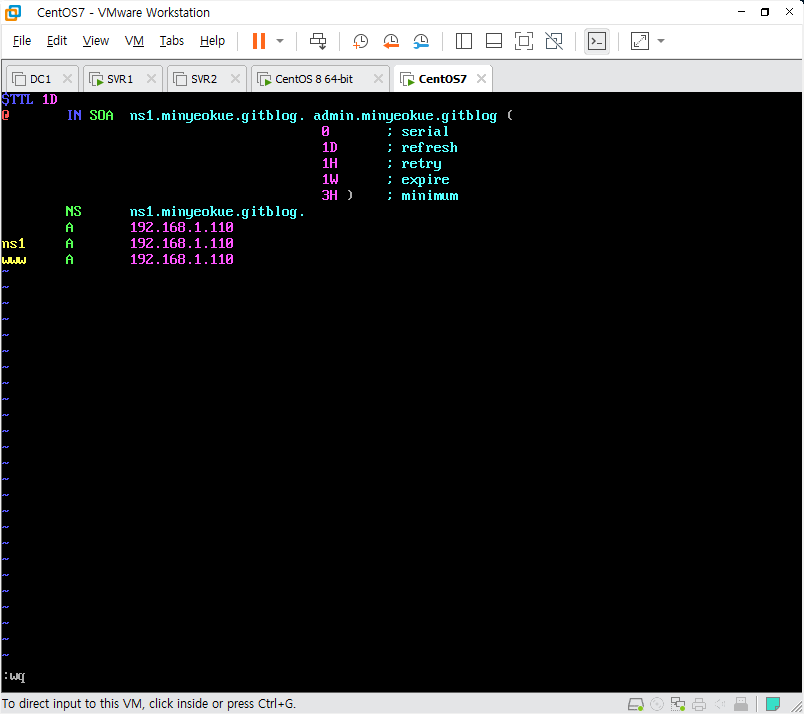The width and height of the screenshot is (804, 714).
Task: Enter full screen mode
Action: [524, 41]
